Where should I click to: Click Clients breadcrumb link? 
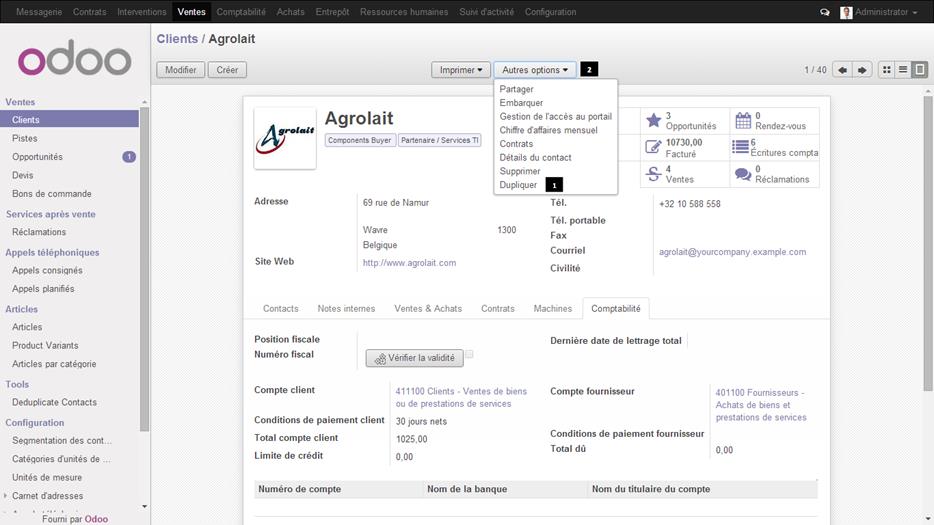click(177, 39)
